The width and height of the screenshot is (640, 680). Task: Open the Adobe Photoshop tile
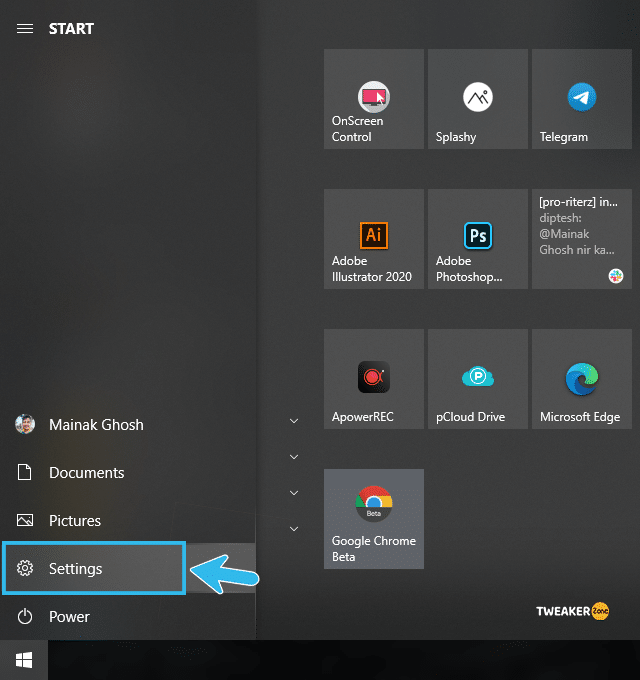[478, 239]
